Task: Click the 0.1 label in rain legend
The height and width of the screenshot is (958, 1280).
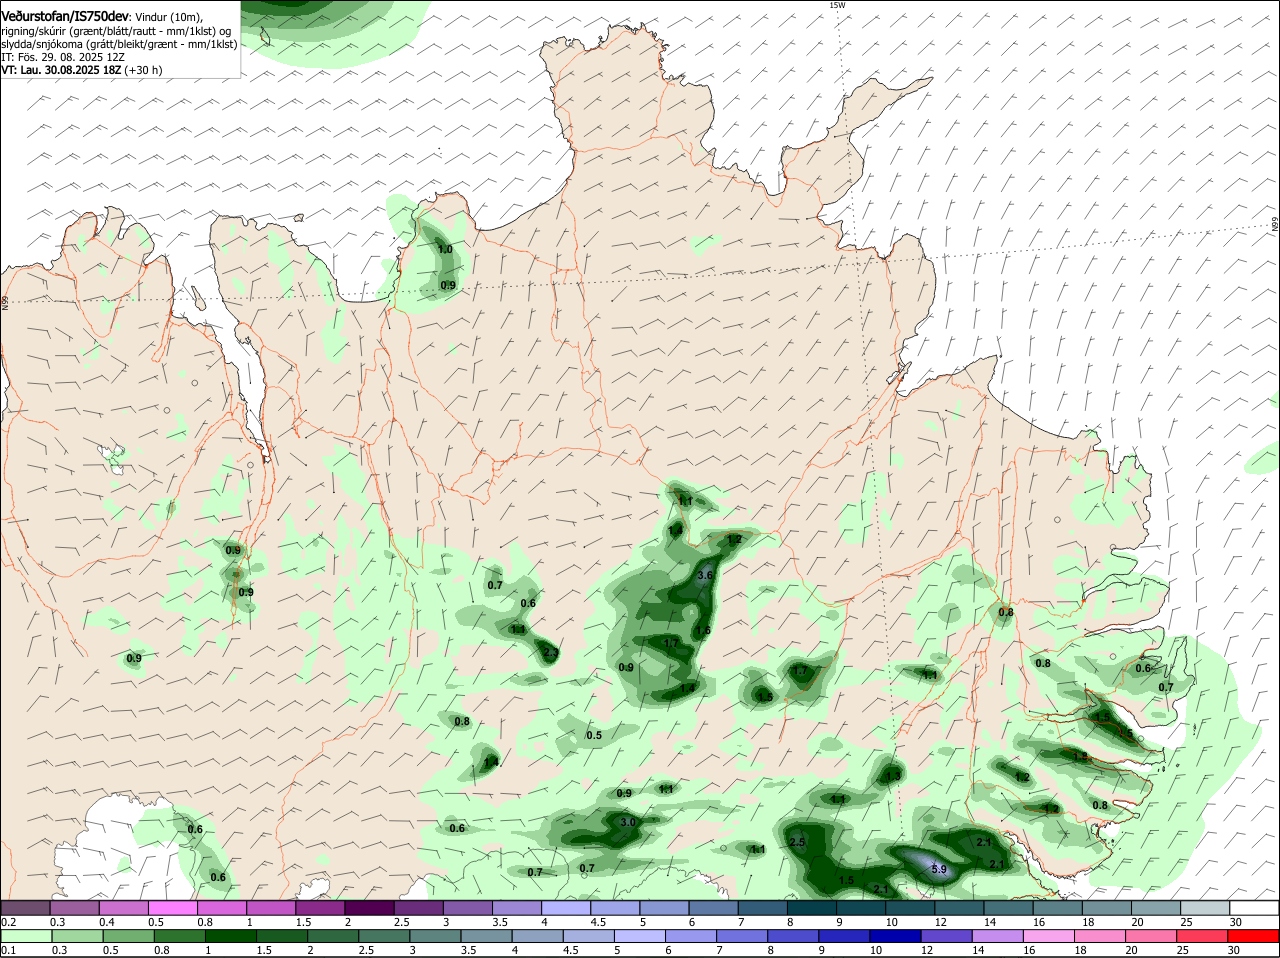Action: pos(9,950)
